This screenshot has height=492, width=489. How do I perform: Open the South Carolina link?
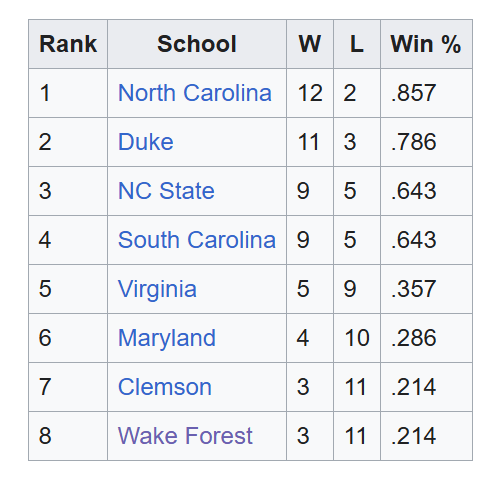197,240
